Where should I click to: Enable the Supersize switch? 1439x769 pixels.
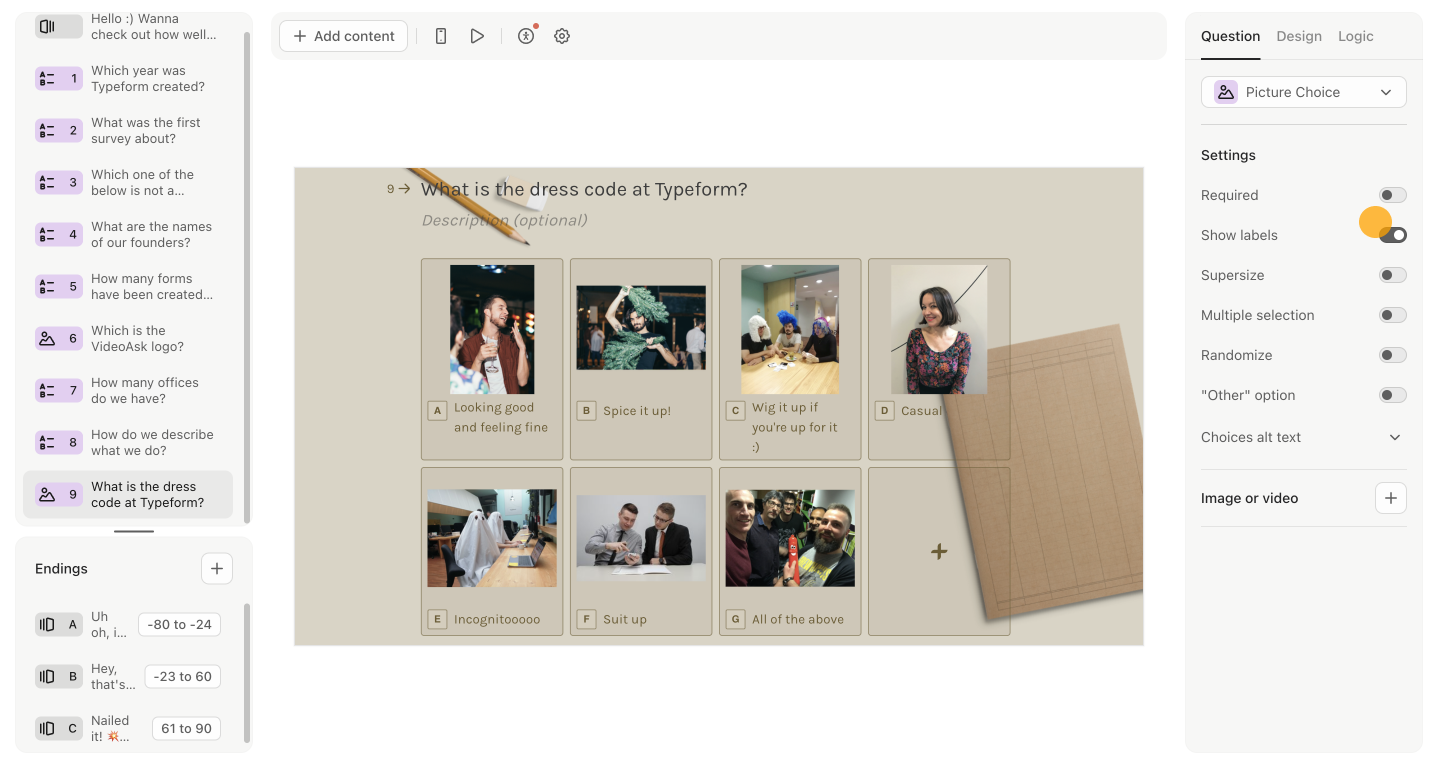[x=1393, y=275]
